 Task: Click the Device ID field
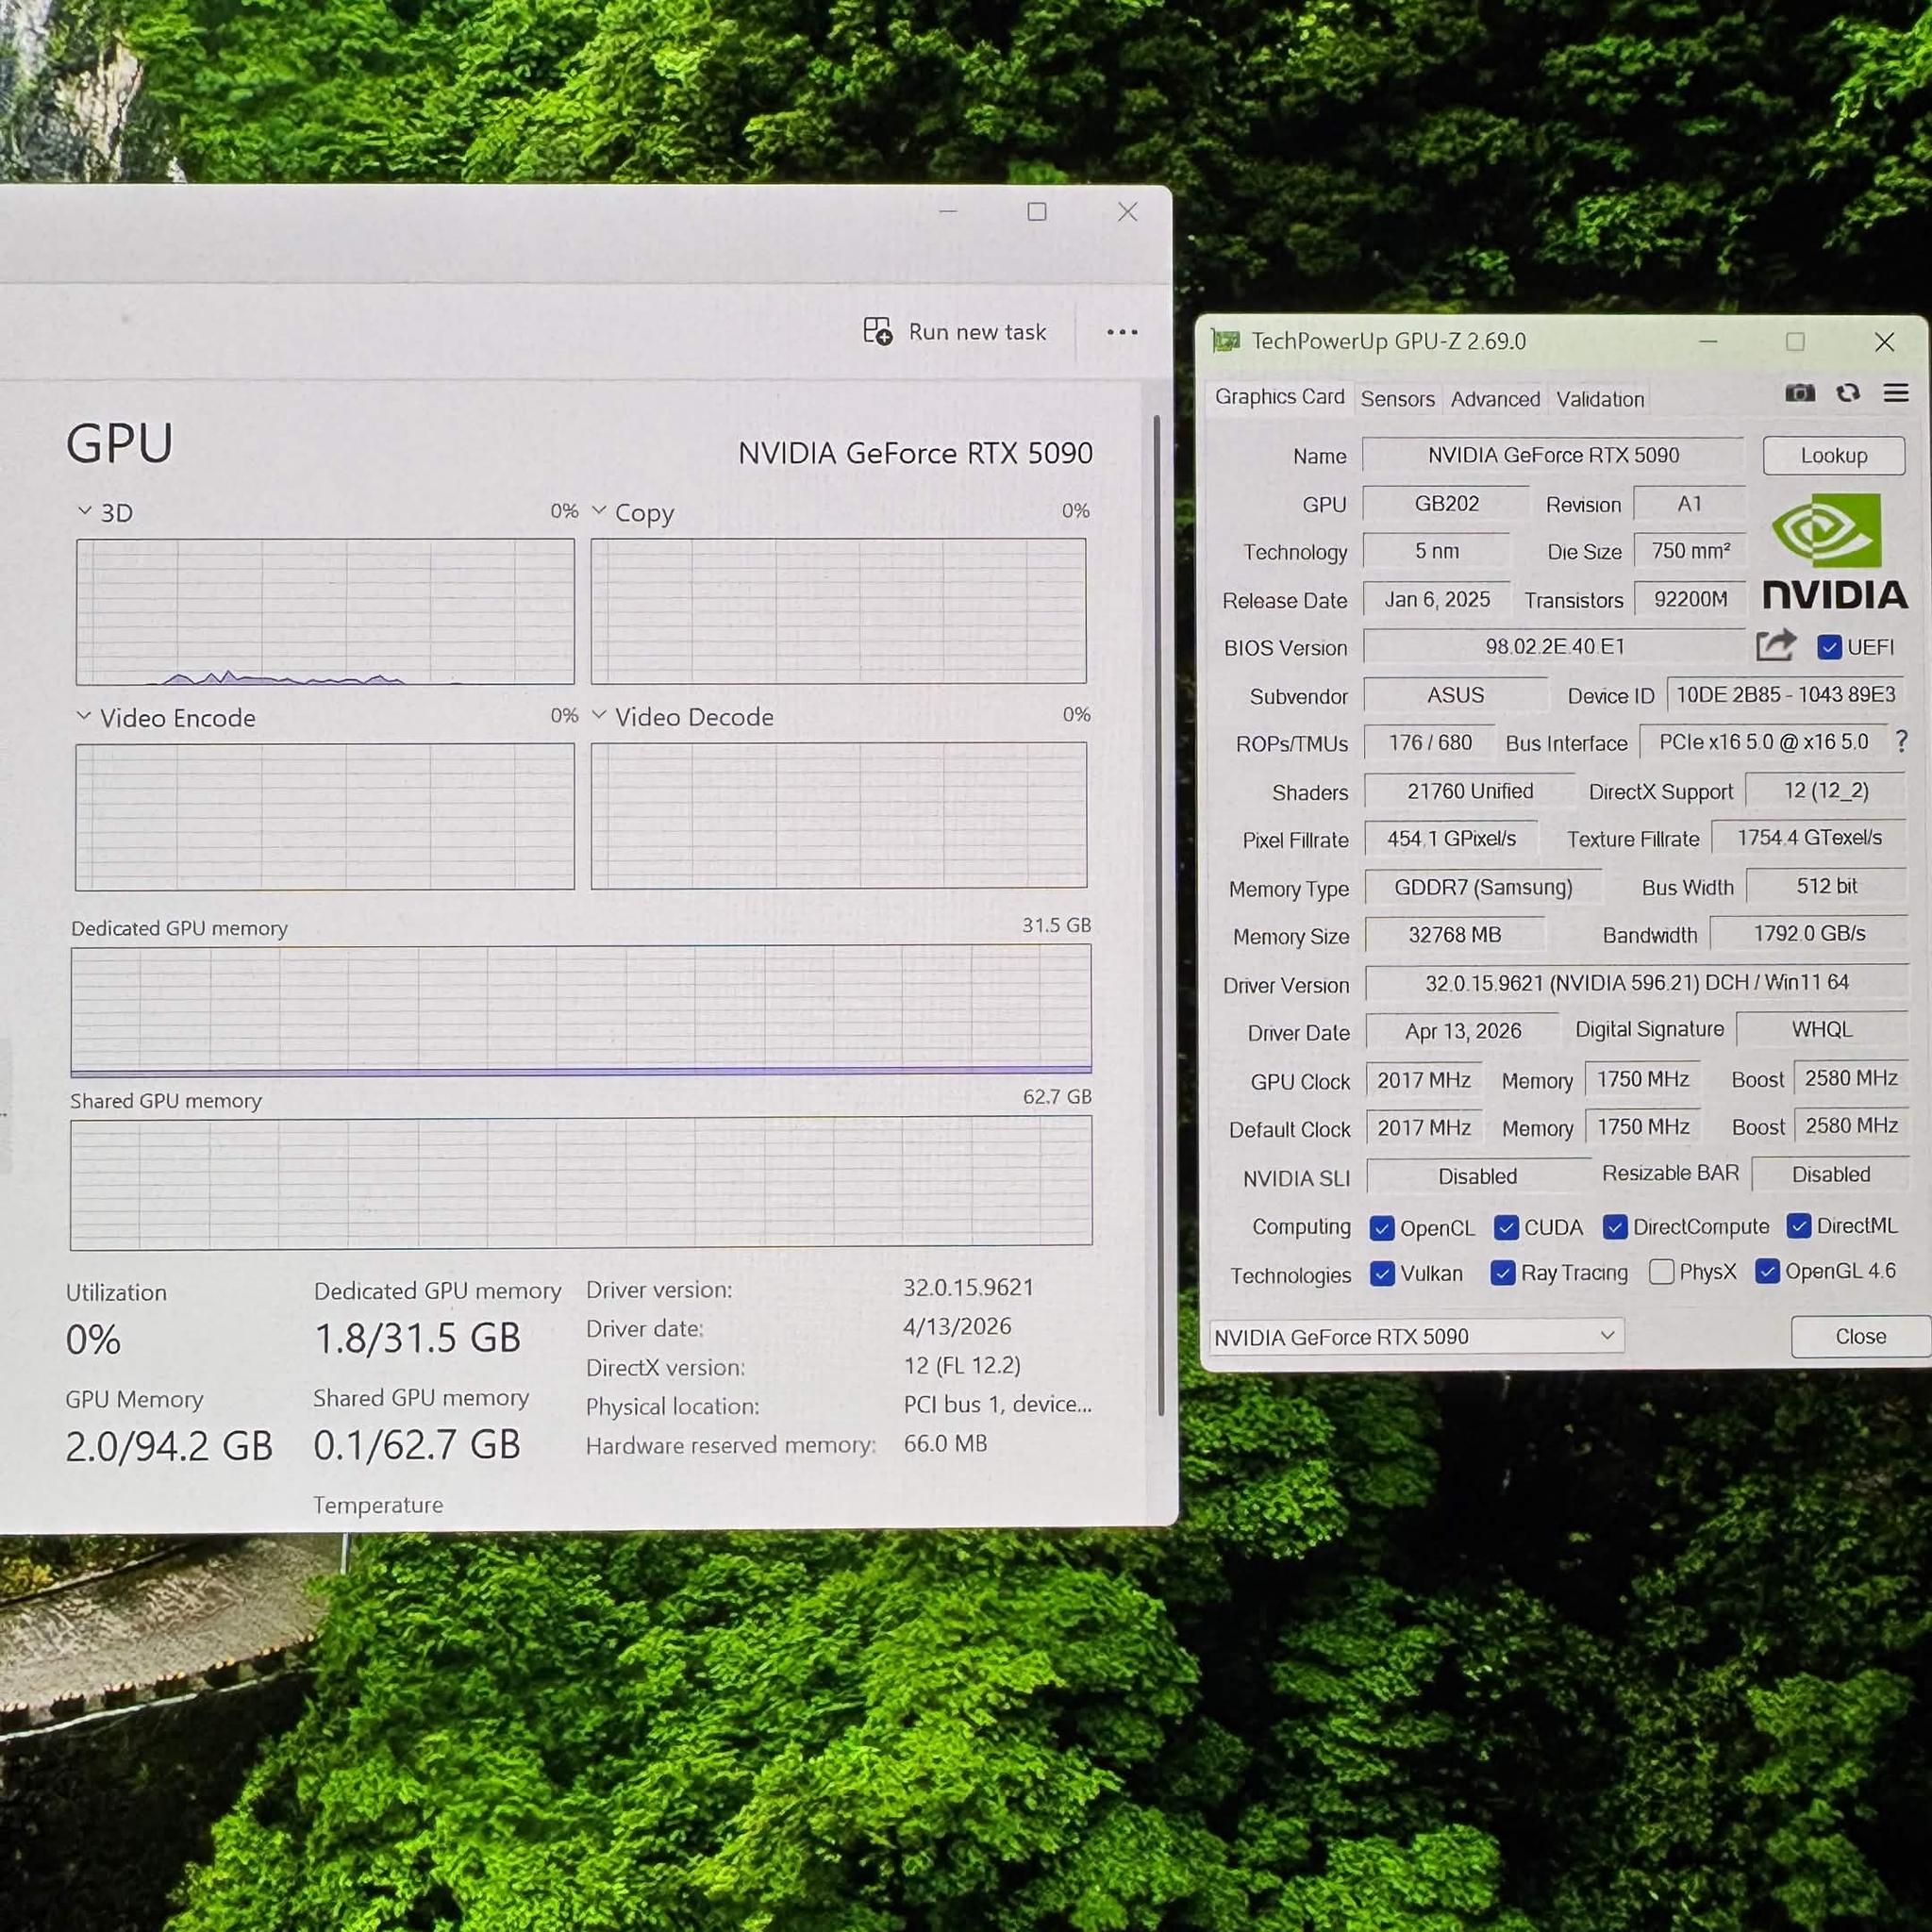(x=1785, y=694)
